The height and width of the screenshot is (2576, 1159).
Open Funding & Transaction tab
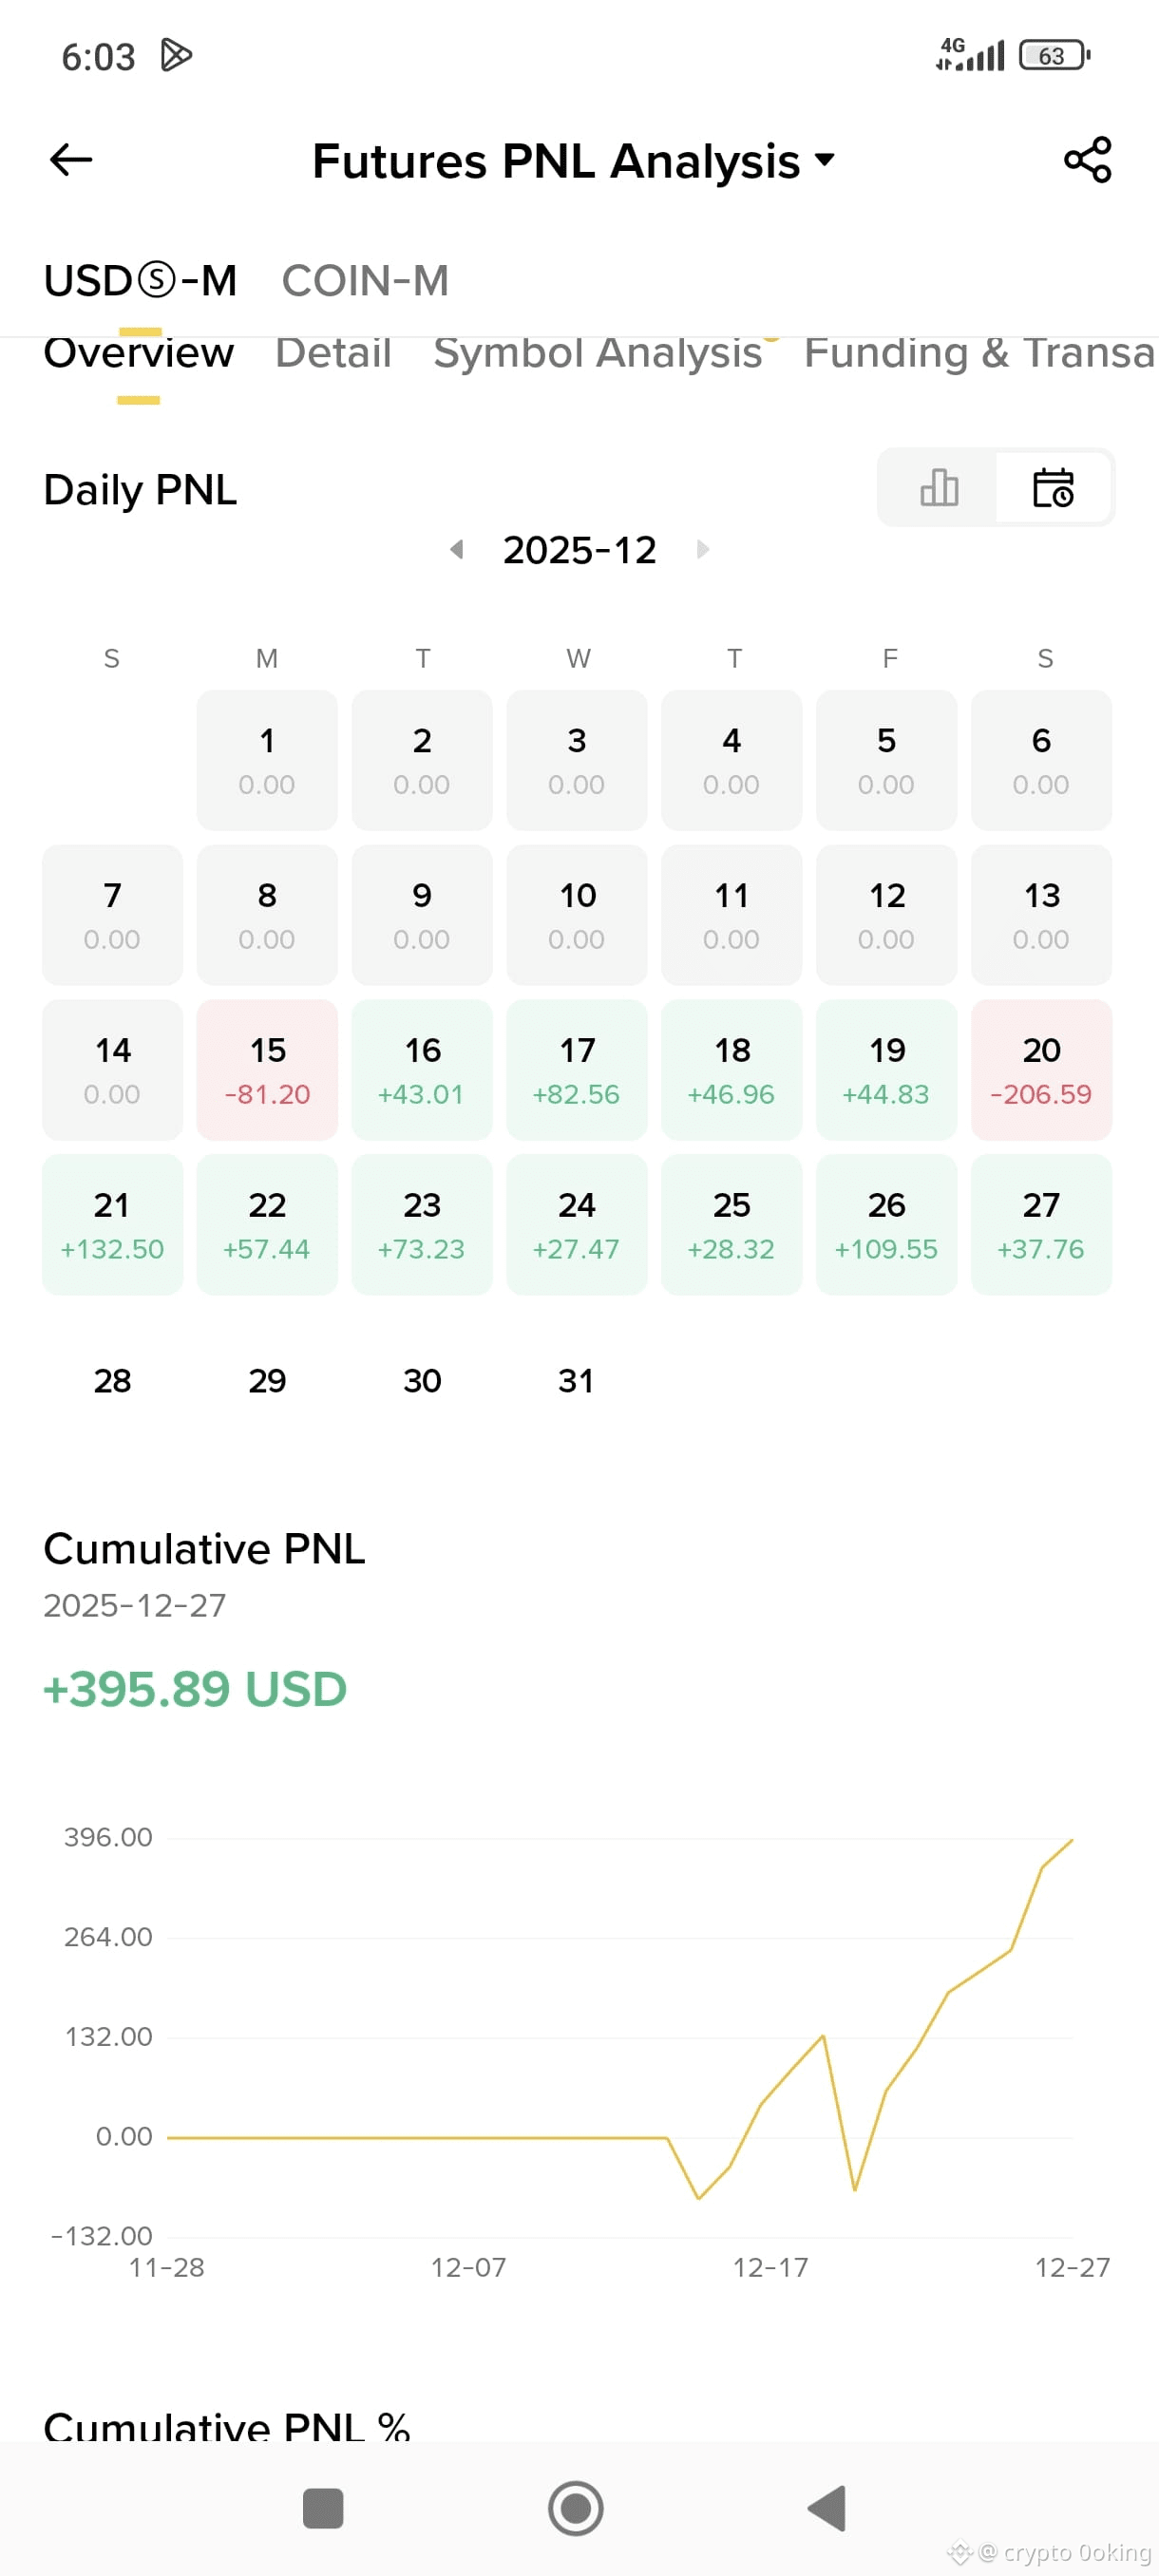(980, 353)
